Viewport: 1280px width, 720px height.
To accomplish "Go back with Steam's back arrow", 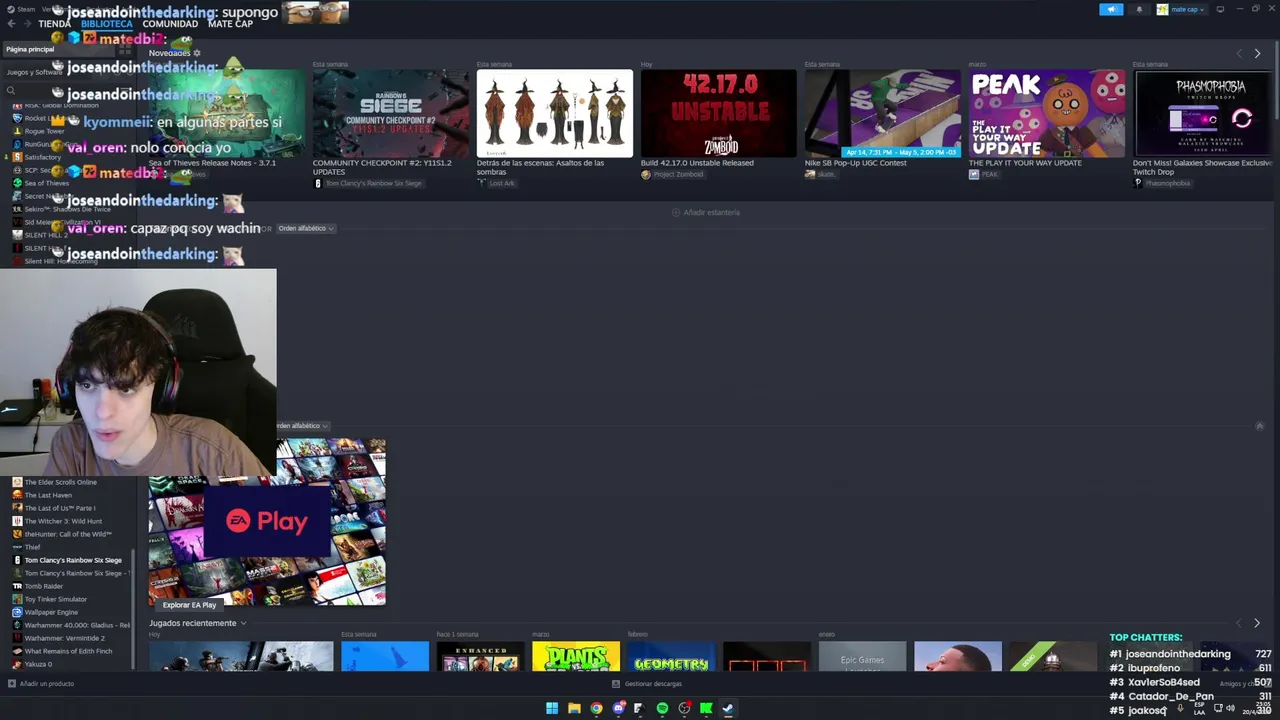I will (11, 23).
